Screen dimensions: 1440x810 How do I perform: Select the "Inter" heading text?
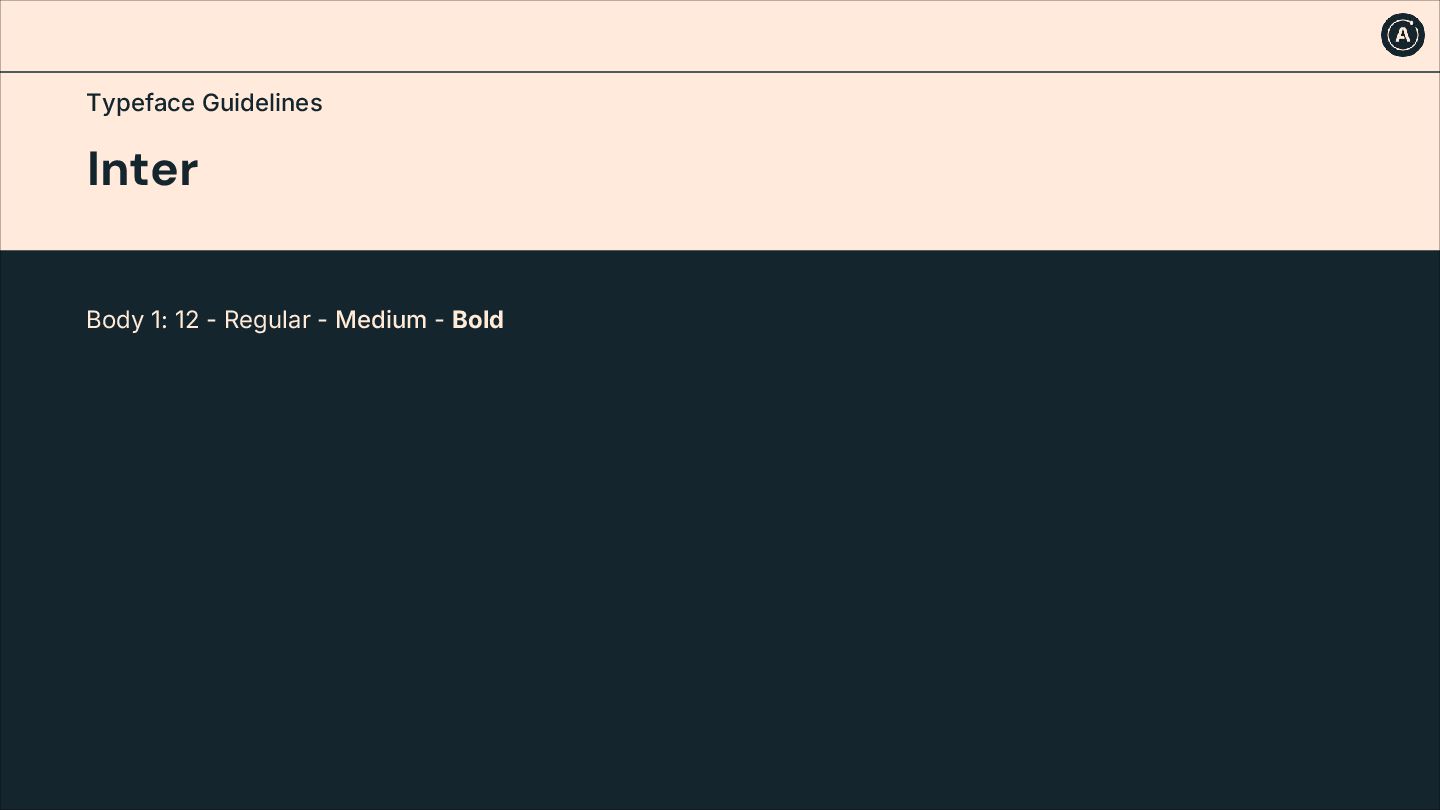(143, 169)
